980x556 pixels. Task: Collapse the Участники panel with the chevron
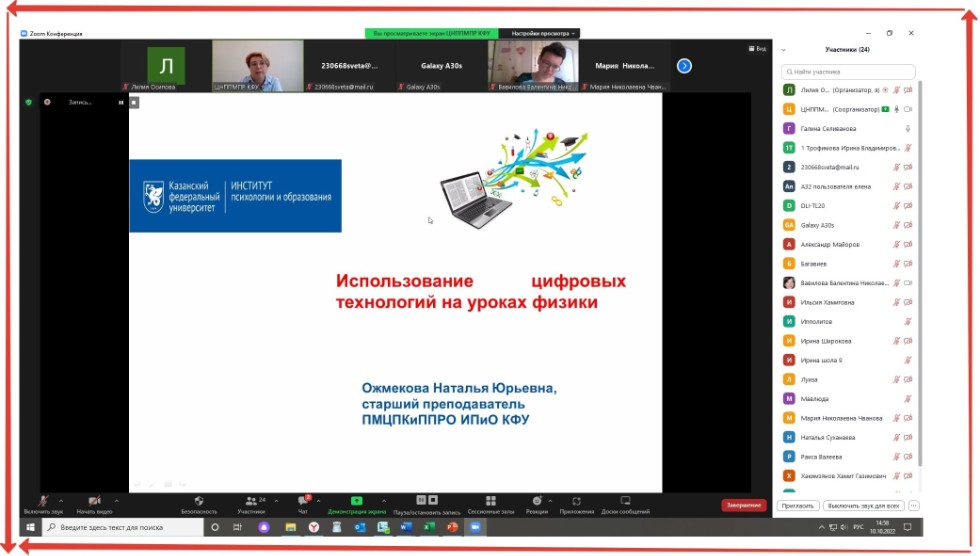point(784,49)
